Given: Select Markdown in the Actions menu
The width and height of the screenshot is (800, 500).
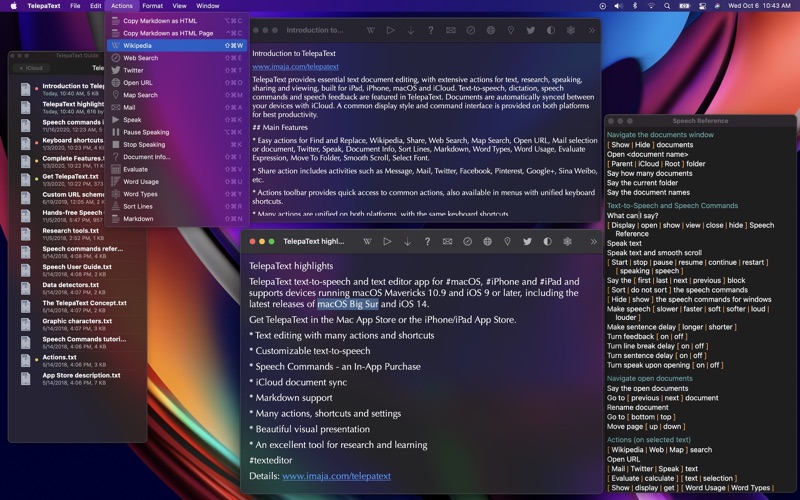Looking at the screenshot, I should coord(177,219).
